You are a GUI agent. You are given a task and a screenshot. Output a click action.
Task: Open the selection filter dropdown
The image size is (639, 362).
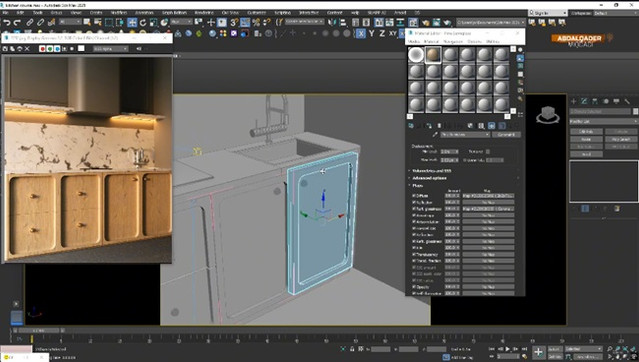[x=70, y=22]
